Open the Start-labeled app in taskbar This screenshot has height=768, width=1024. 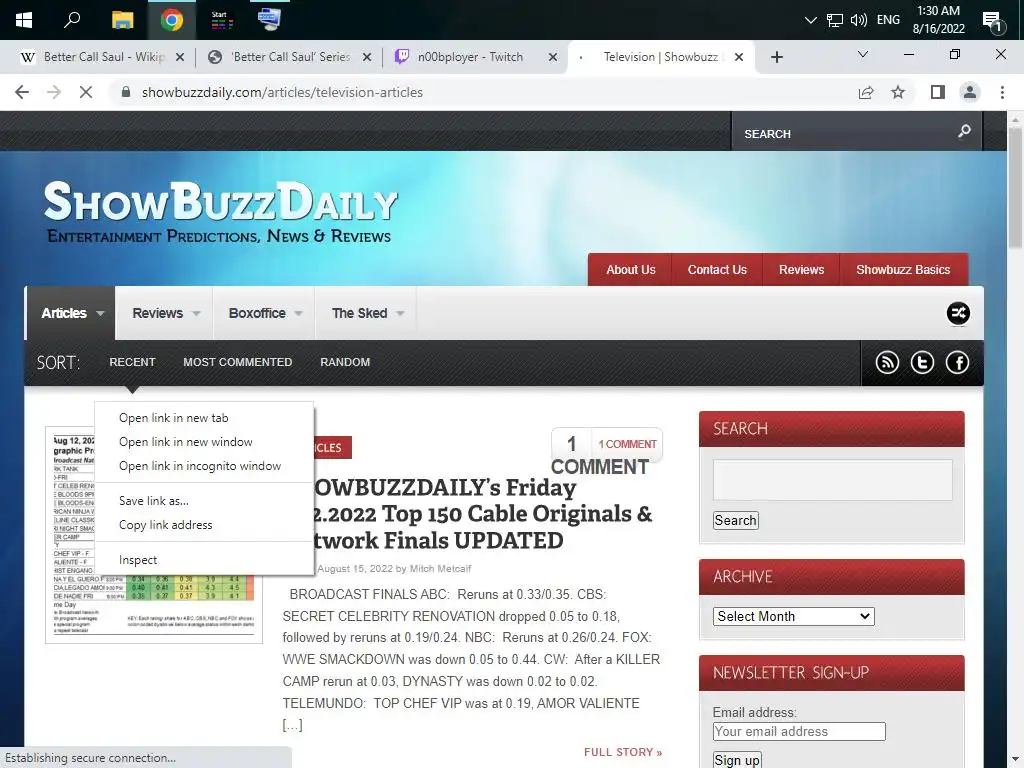pos(221,20)
